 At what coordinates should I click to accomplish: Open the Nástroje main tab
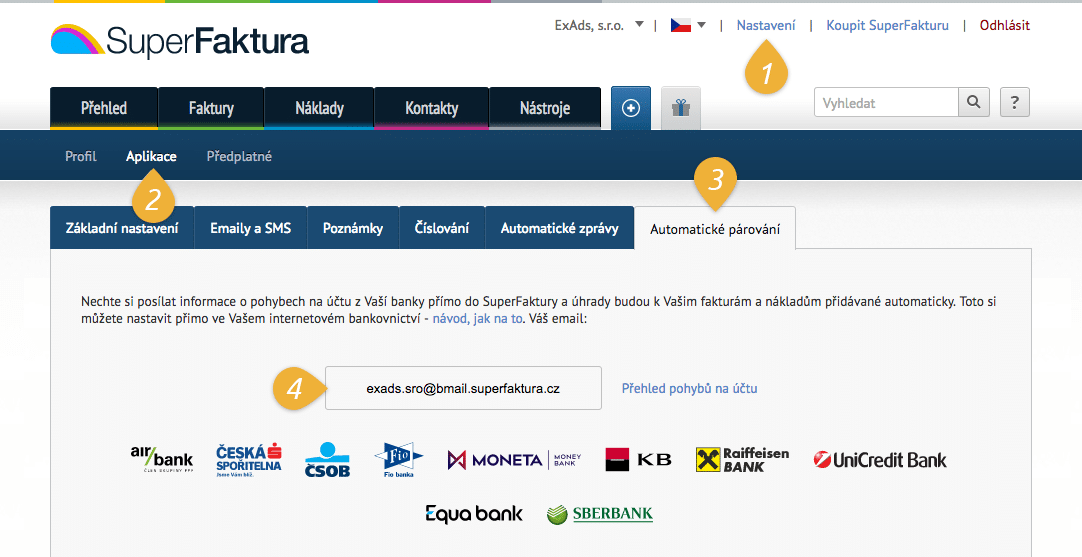(544, 108)
